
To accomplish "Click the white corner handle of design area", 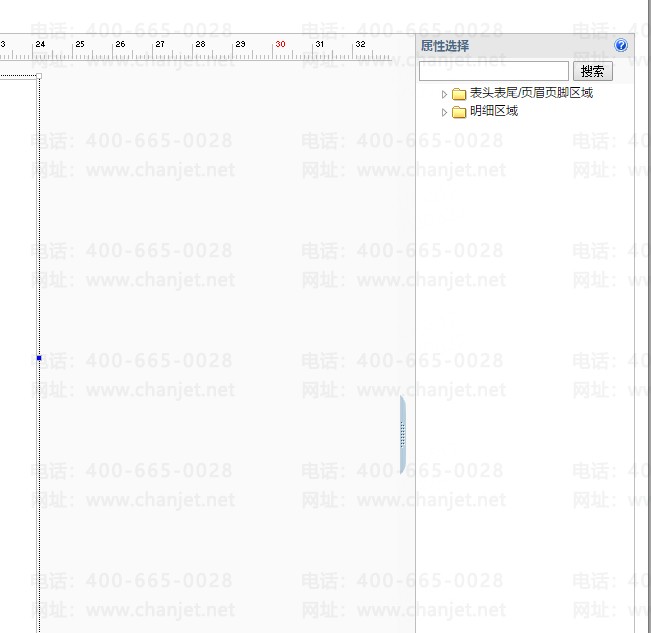I will [x=39, y=76].
